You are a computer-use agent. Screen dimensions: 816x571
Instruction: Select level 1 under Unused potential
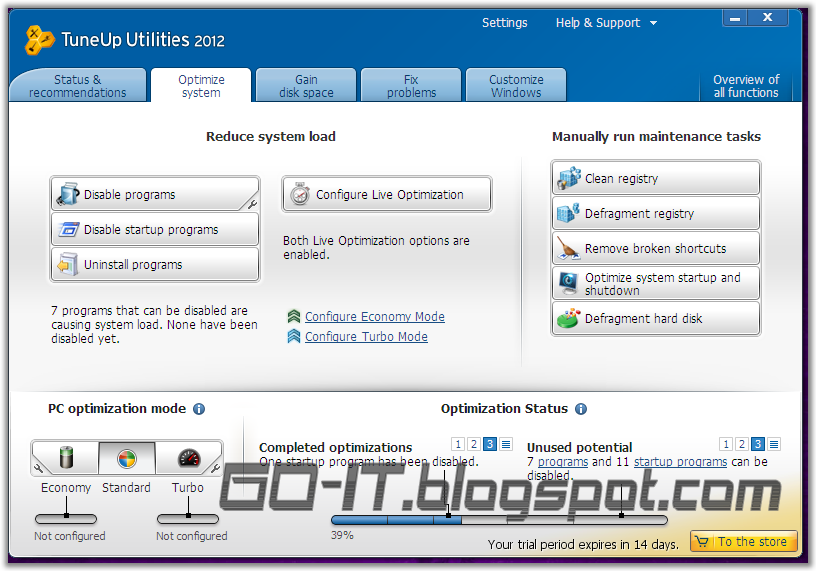(726, 444)
